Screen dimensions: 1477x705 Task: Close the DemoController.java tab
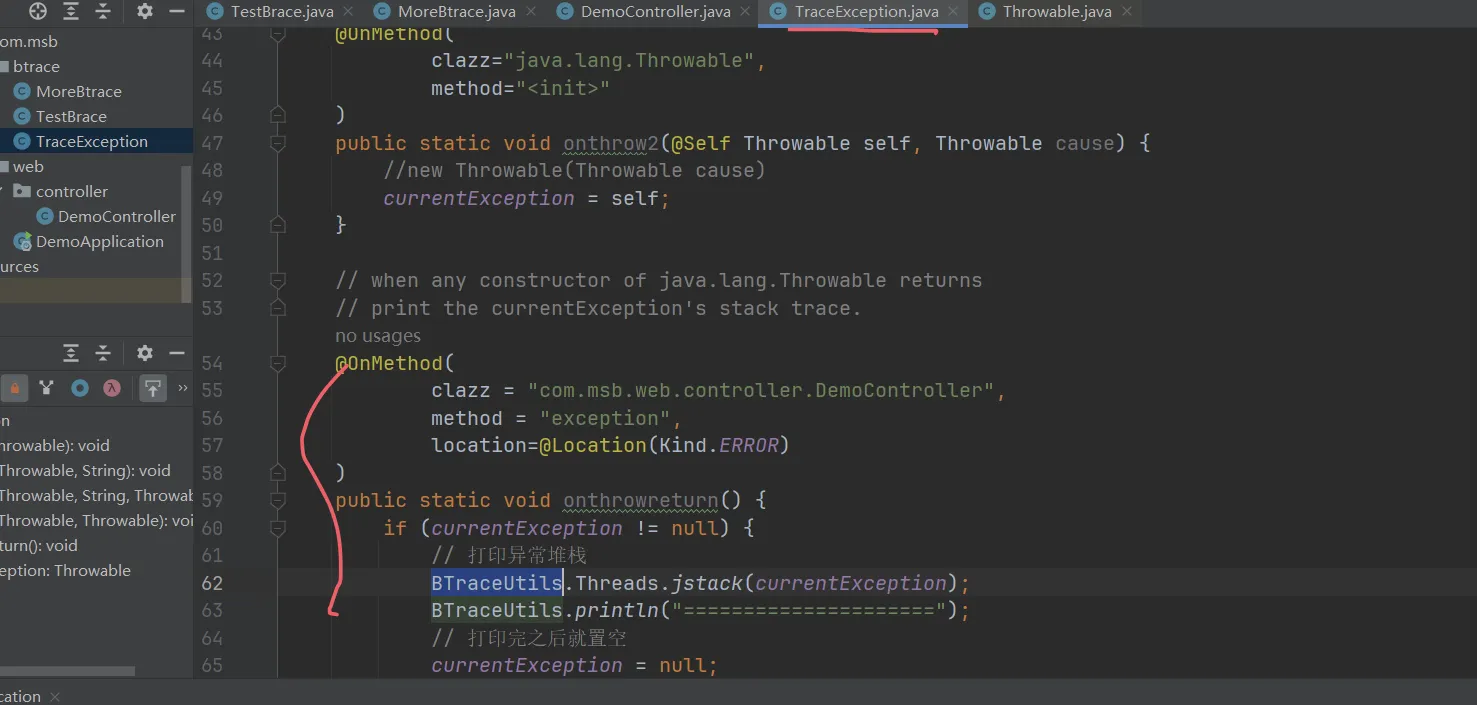tap(746, 12)
